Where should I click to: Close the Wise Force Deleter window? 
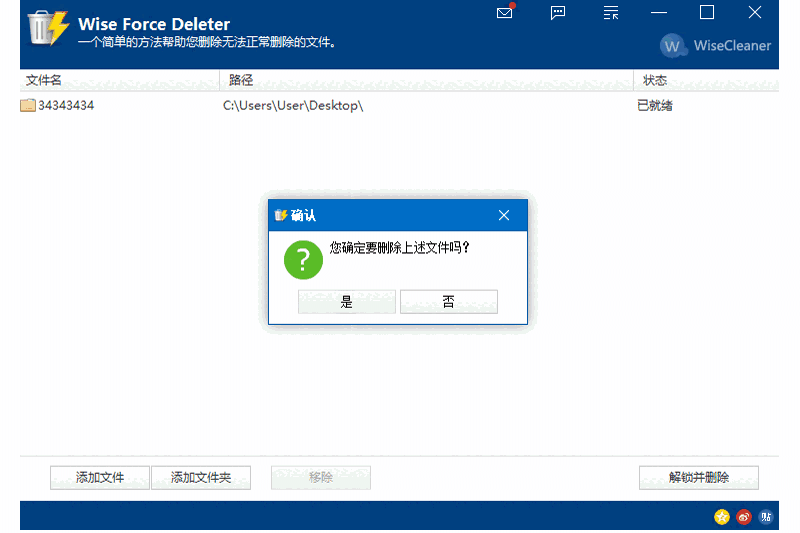(x=755, y=12)
